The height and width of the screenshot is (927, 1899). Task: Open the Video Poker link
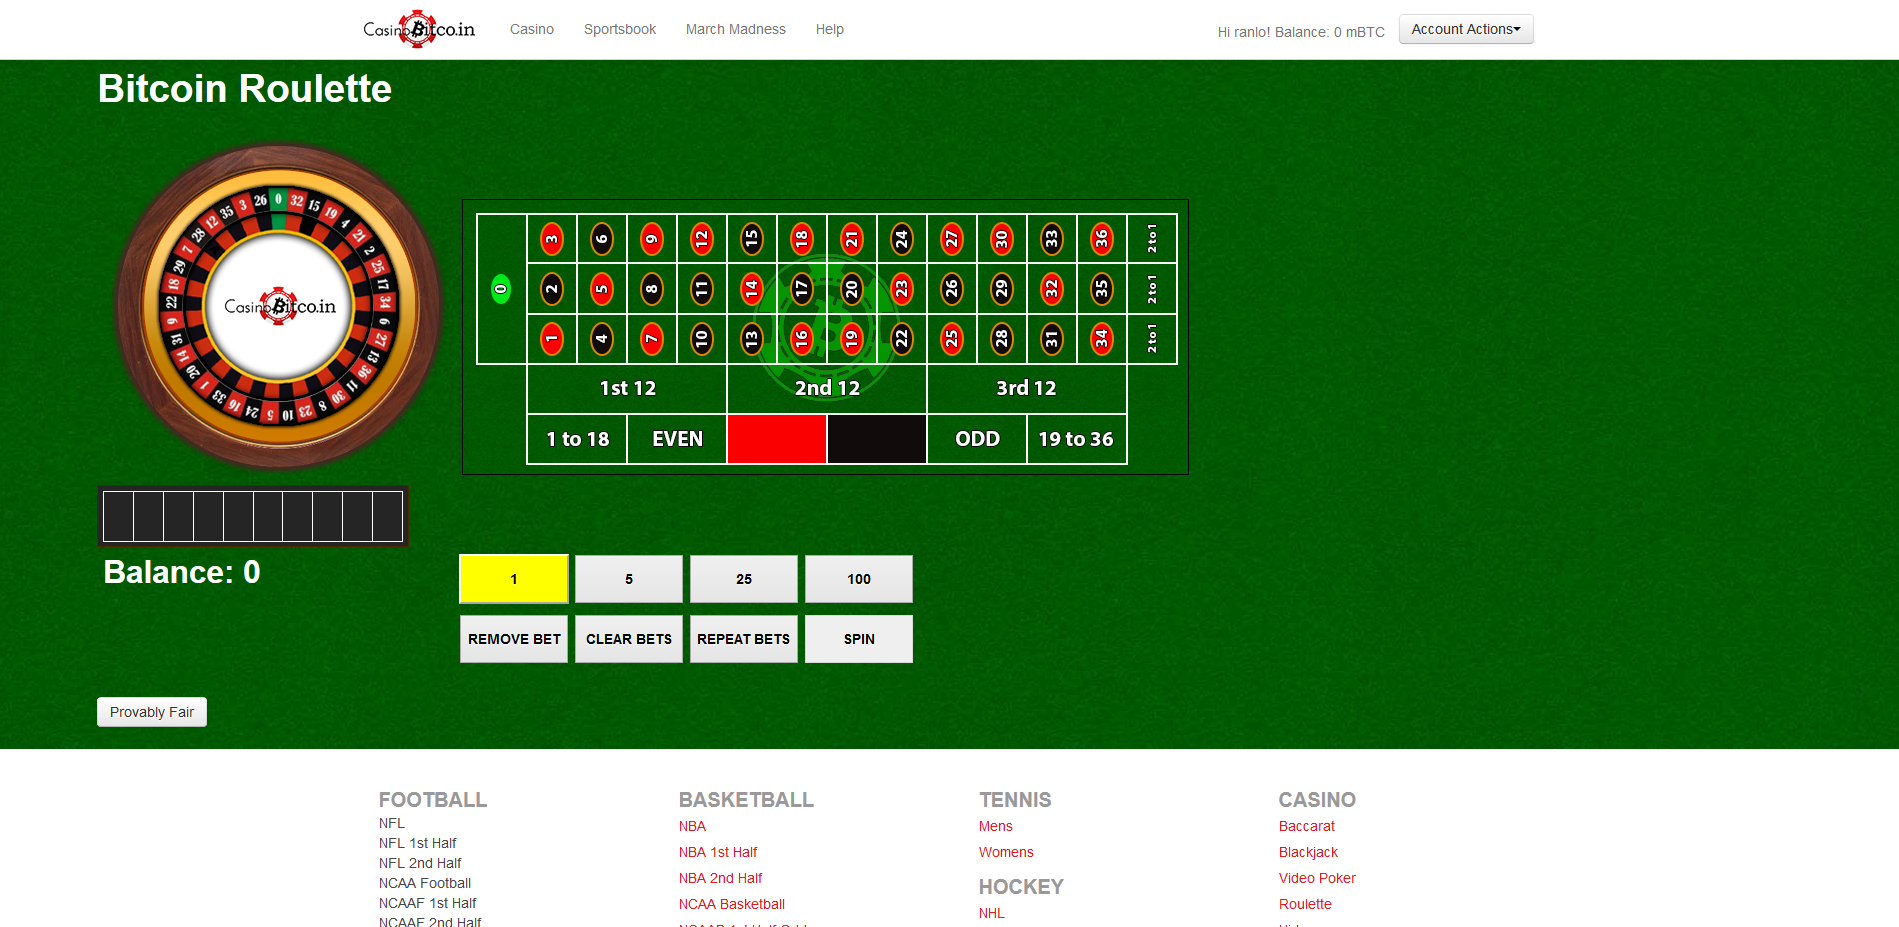[x=1317, y=878]
